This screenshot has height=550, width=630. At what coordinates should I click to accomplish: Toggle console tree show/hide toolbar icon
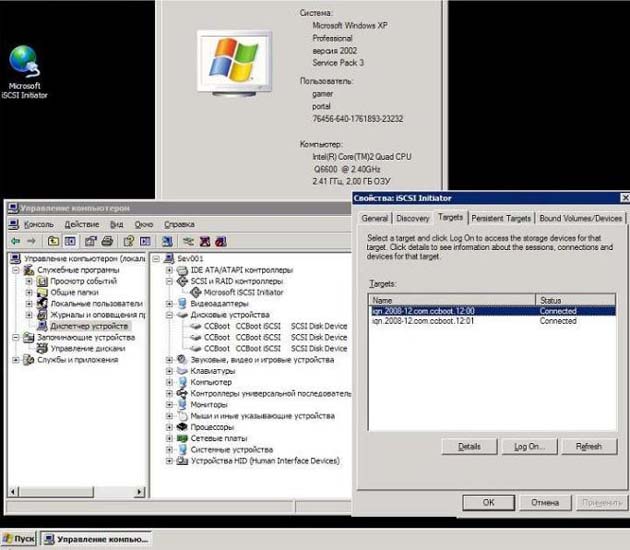[70, 241]
